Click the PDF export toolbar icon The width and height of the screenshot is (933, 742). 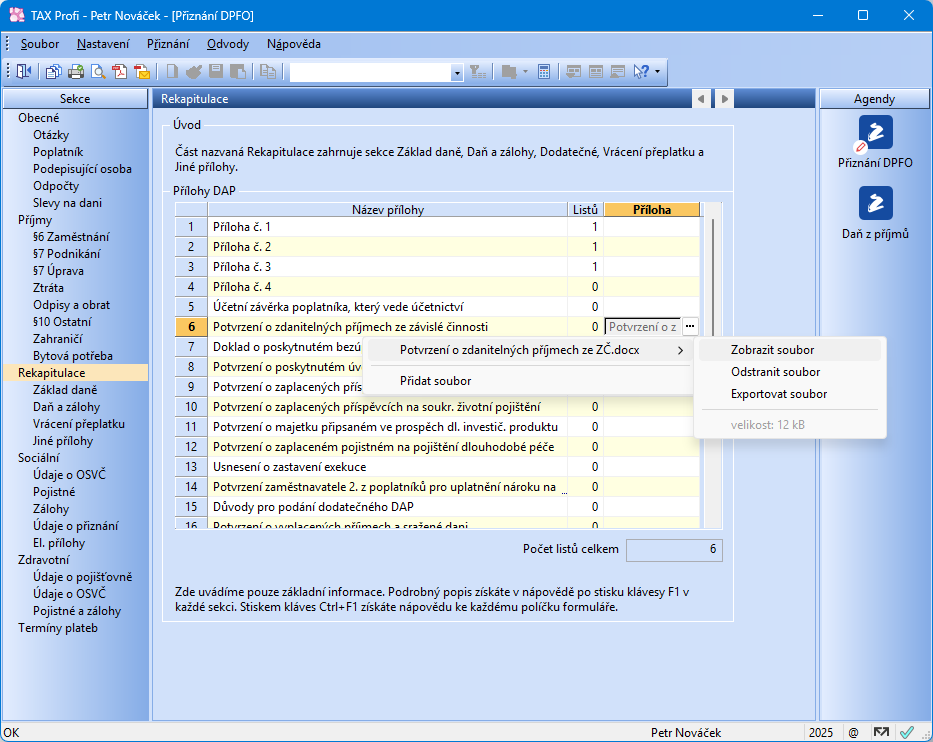[120, 71]
